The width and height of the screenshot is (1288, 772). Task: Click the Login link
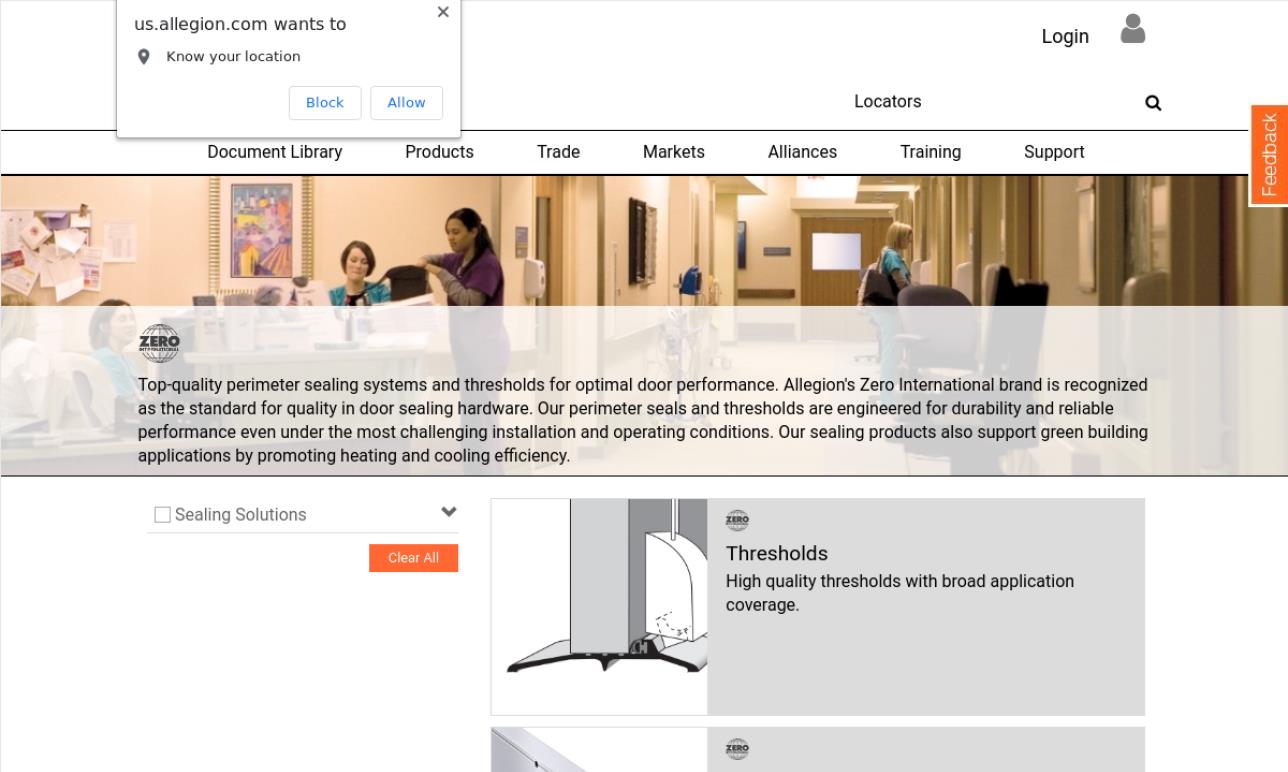pyautogui.click(x=1064, y=36)
